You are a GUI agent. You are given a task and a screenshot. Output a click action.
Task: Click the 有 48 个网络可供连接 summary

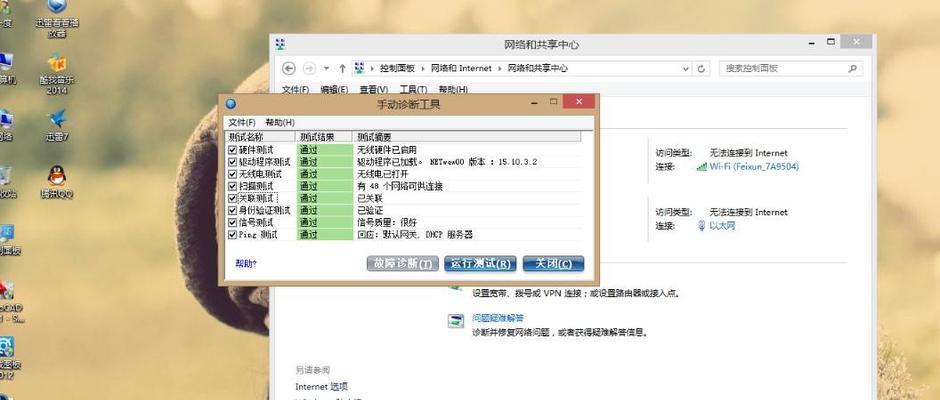[x=400, y=187]
